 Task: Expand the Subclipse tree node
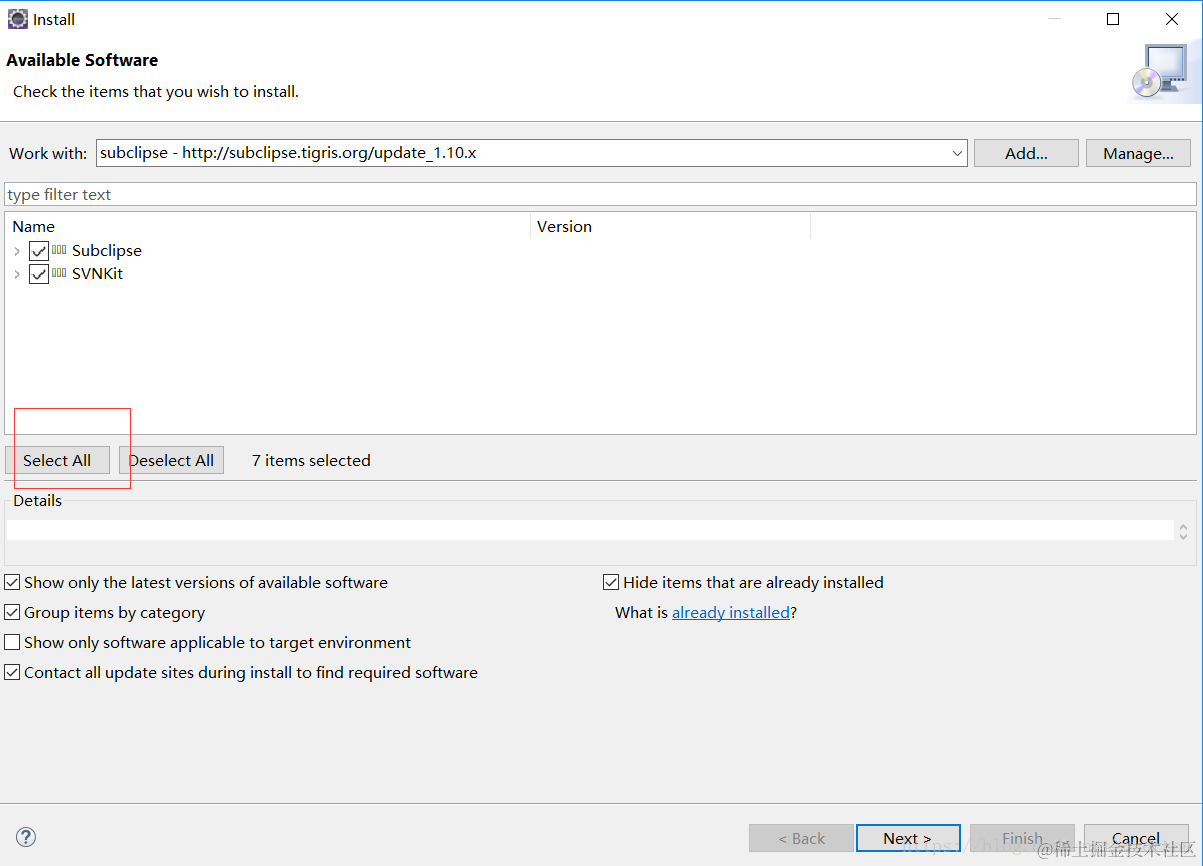pos(17,251)
